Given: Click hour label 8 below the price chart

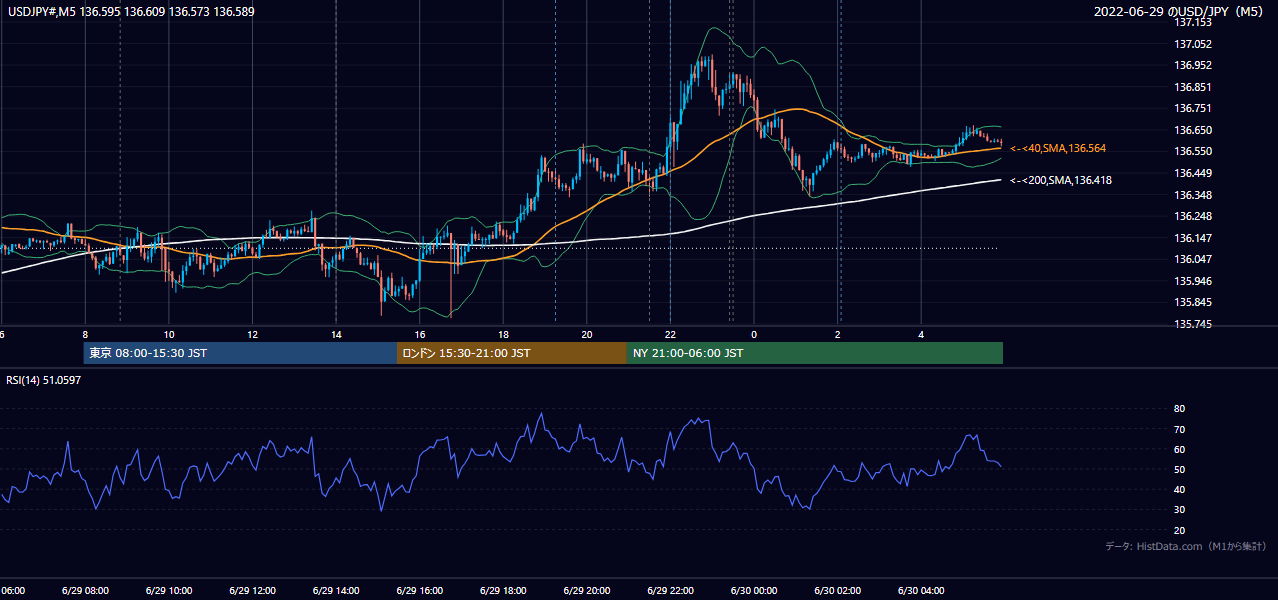Looking at the screenshot, I should coord(85,335).
